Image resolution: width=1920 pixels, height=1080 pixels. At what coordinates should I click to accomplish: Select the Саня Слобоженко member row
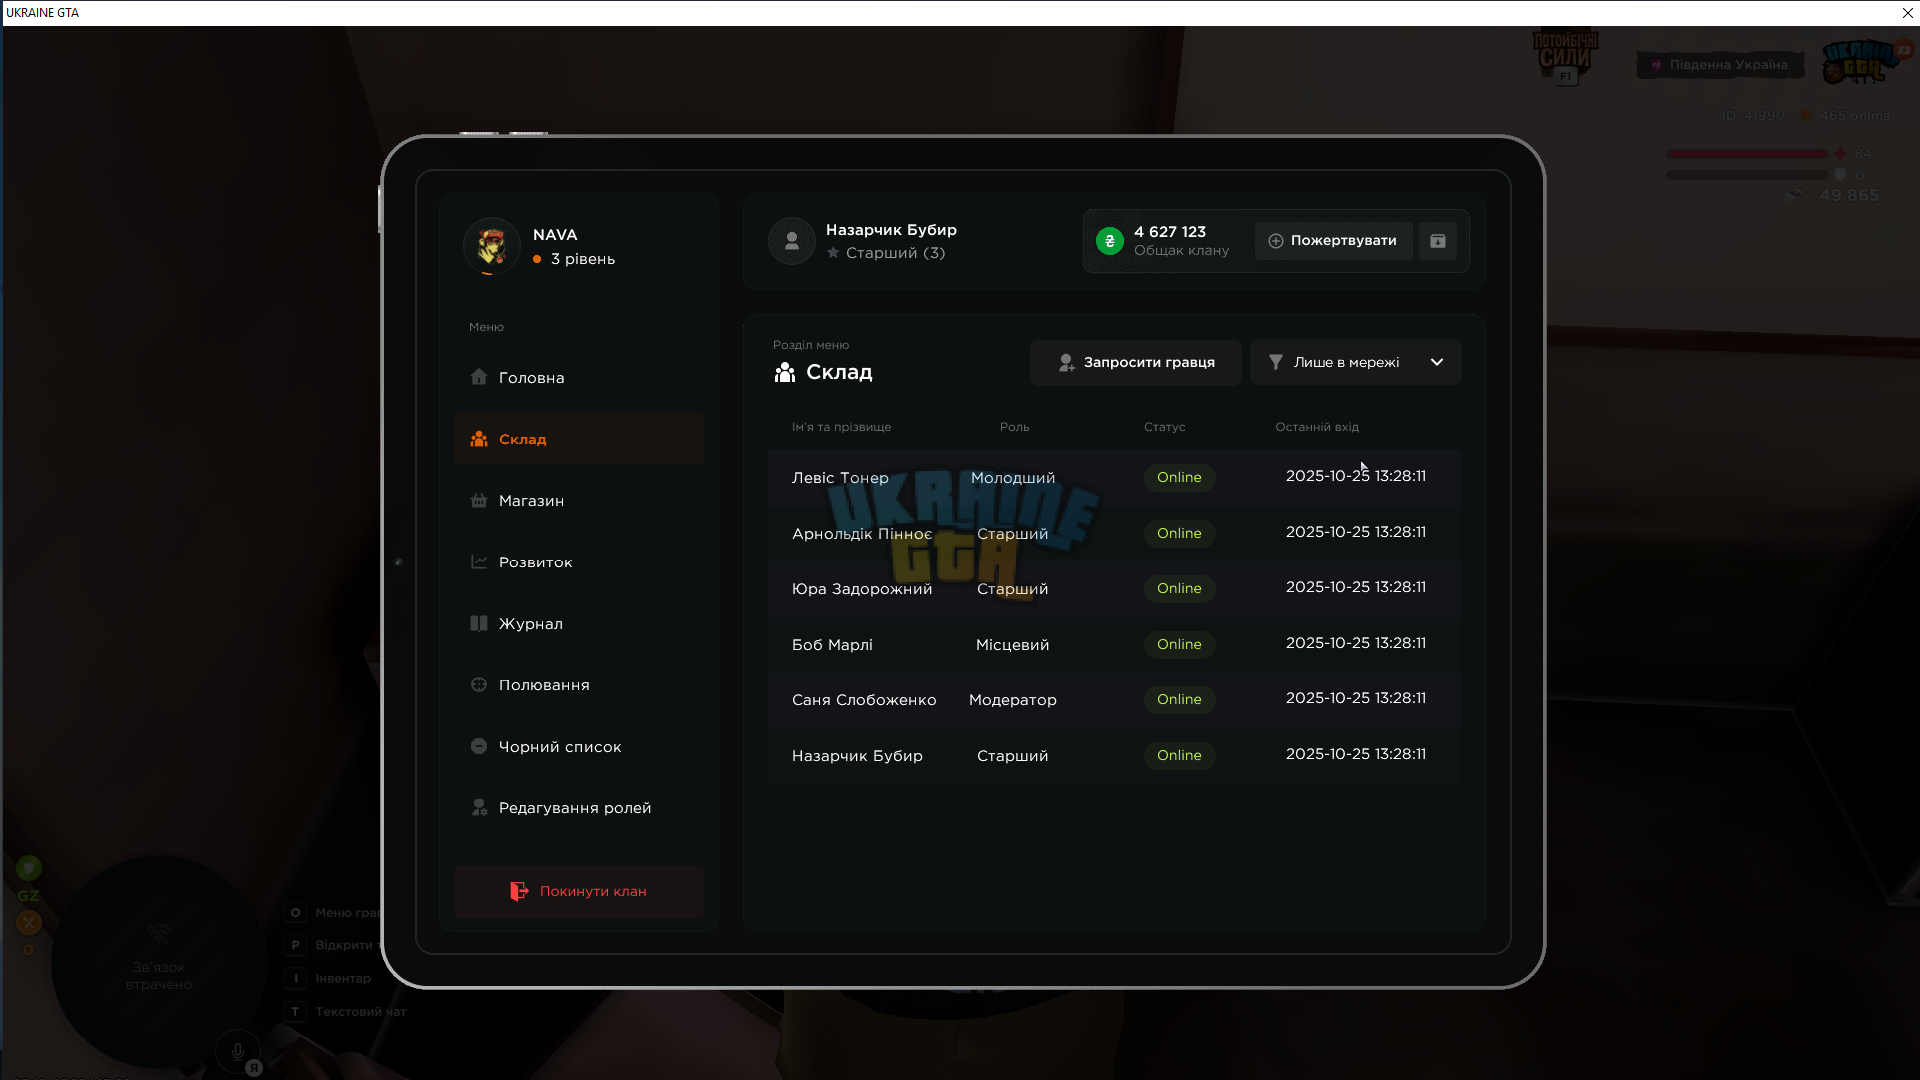pyautogui.click(x=1114, y=699)
